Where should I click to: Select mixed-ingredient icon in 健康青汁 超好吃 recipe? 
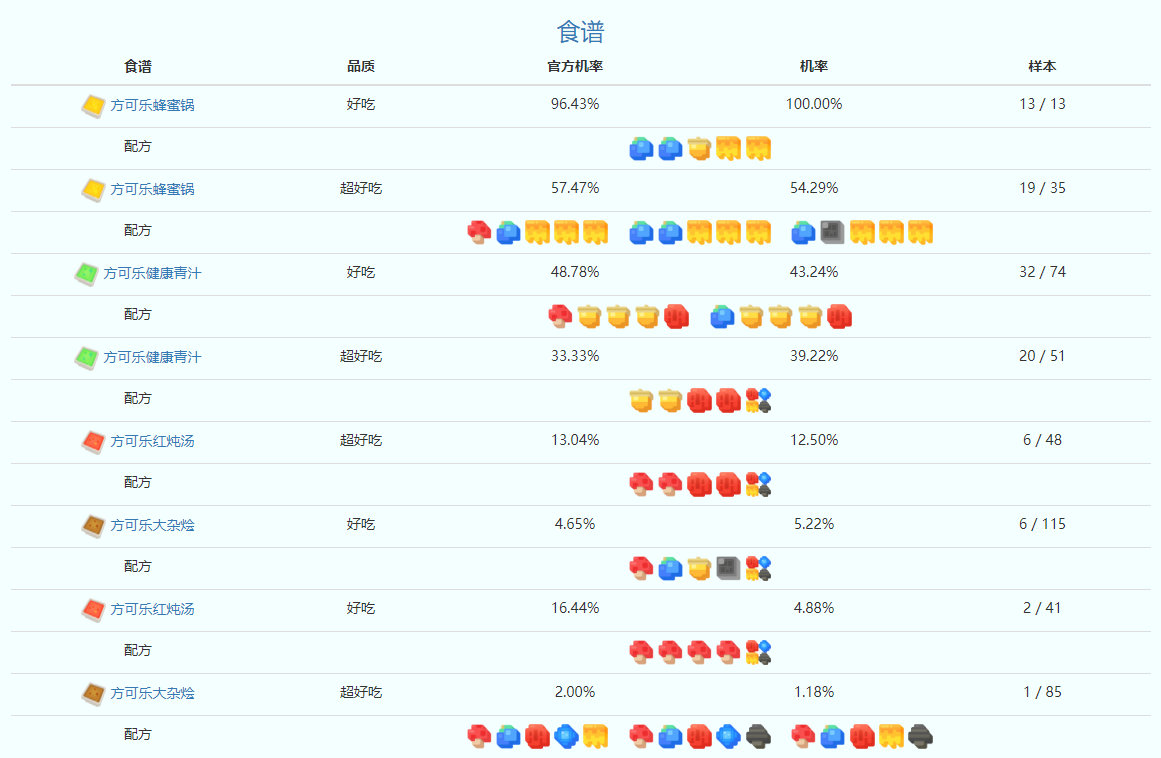[758, 400]
